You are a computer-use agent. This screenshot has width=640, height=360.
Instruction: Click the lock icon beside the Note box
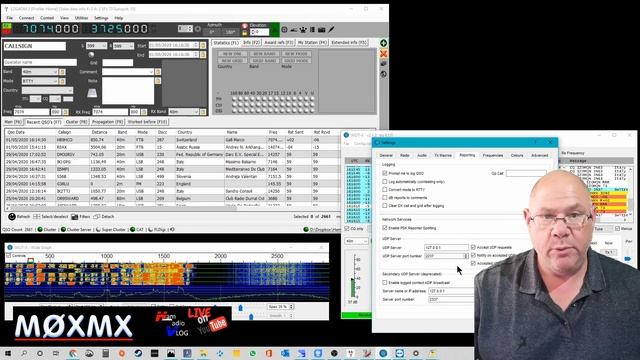click(158, 81)
